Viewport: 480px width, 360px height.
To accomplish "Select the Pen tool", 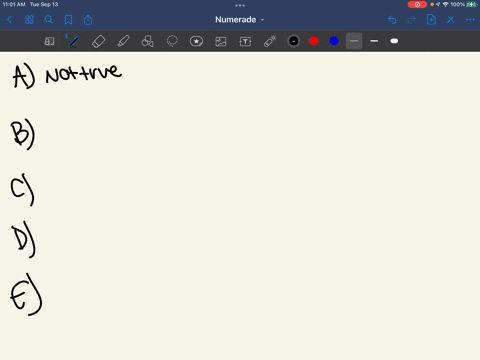I will click(x=74, y=41).
